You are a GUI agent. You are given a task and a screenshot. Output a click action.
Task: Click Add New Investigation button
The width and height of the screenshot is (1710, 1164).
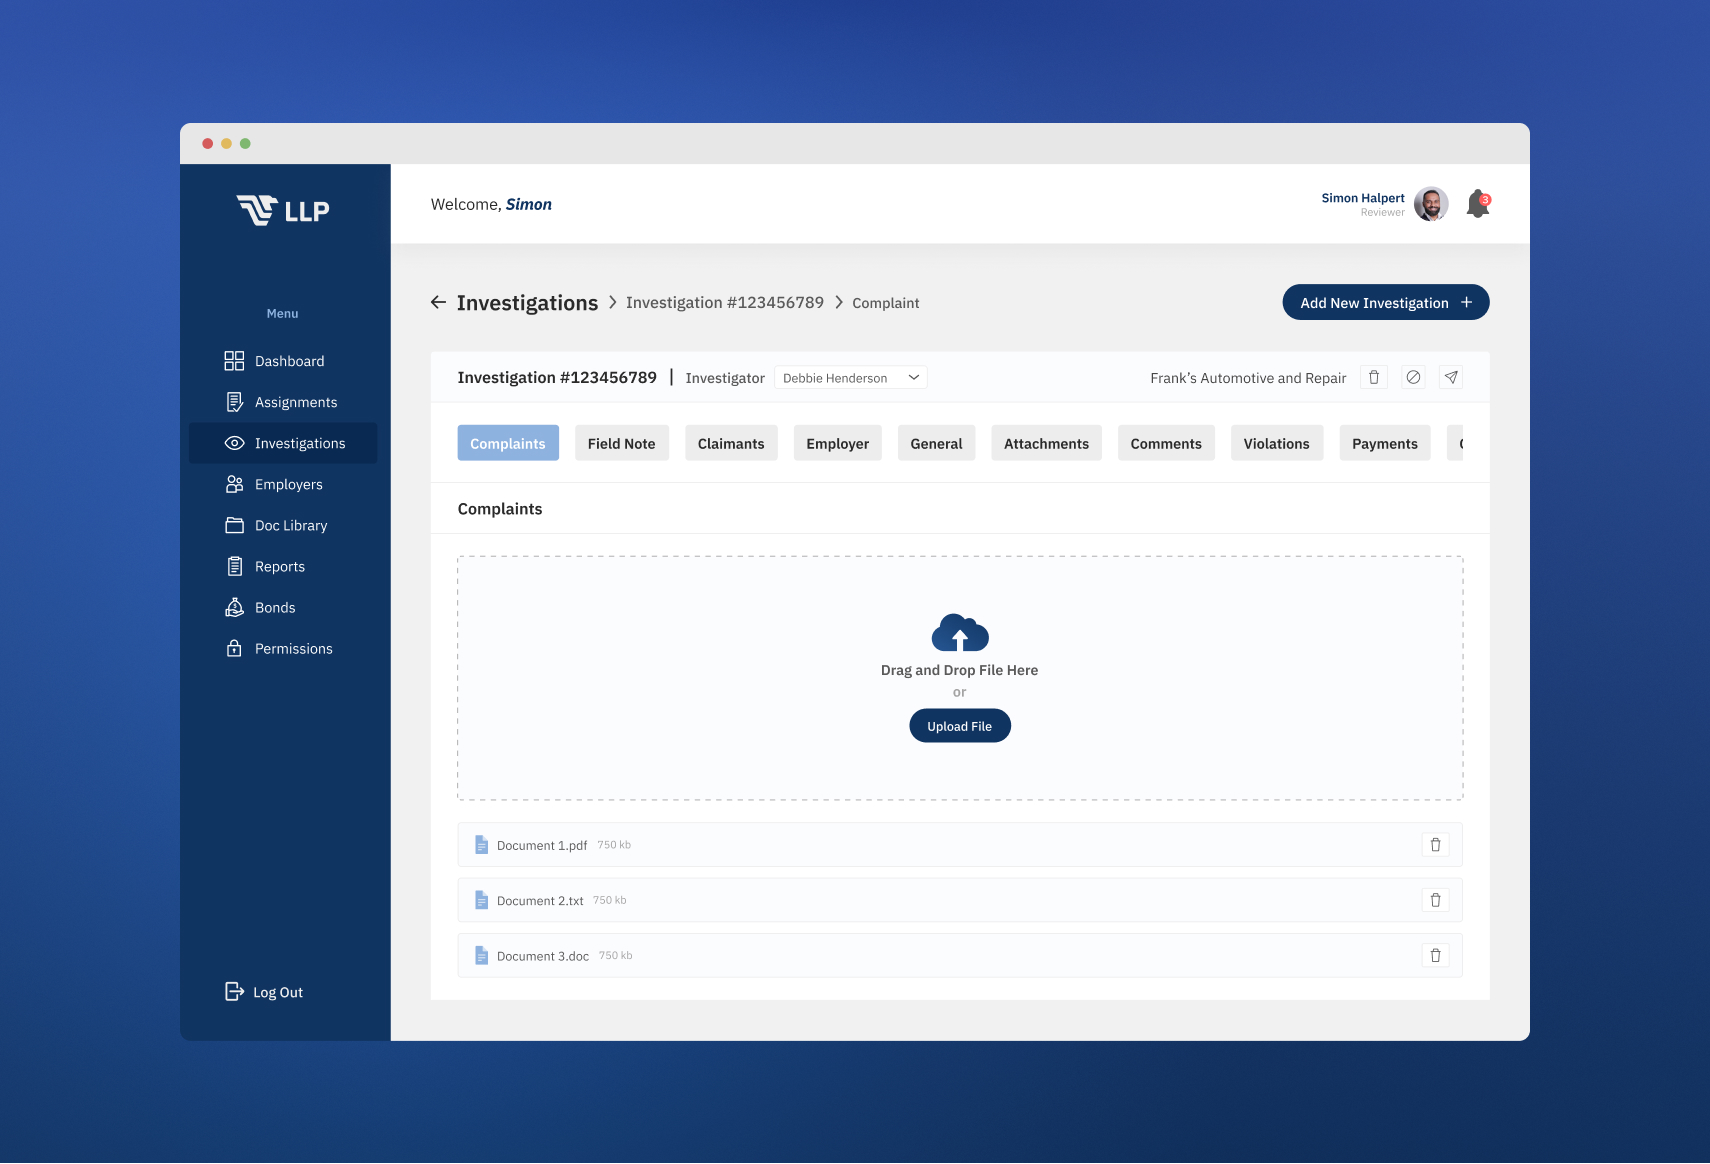click(1385, 303)
